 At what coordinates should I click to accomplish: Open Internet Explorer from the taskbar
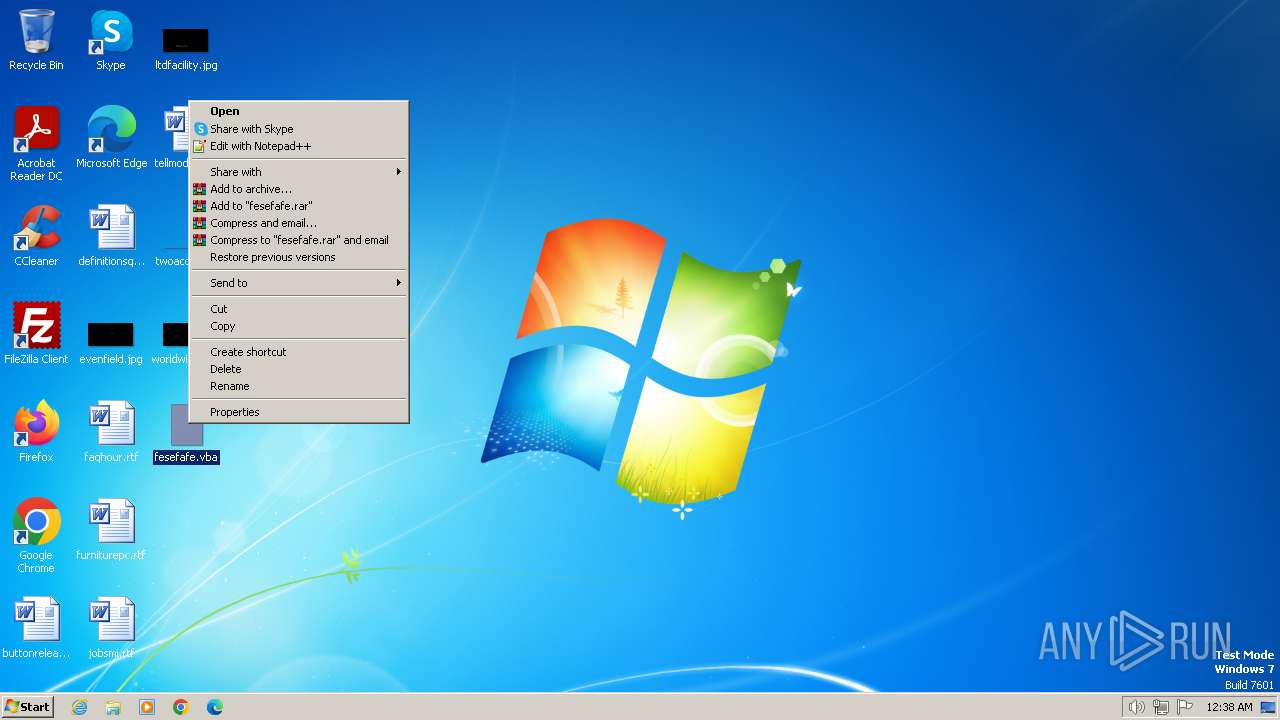79,707
